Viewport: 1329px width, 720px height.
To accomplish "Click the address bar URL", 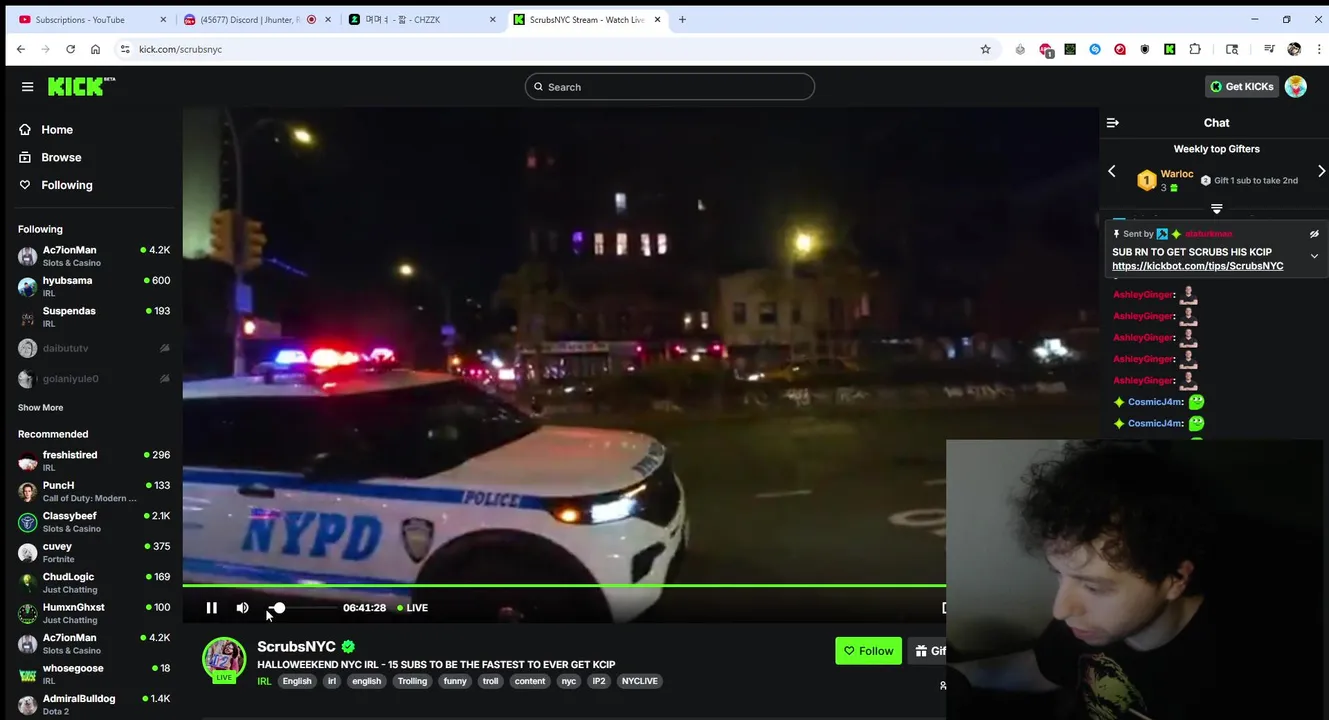I will 180,49.
